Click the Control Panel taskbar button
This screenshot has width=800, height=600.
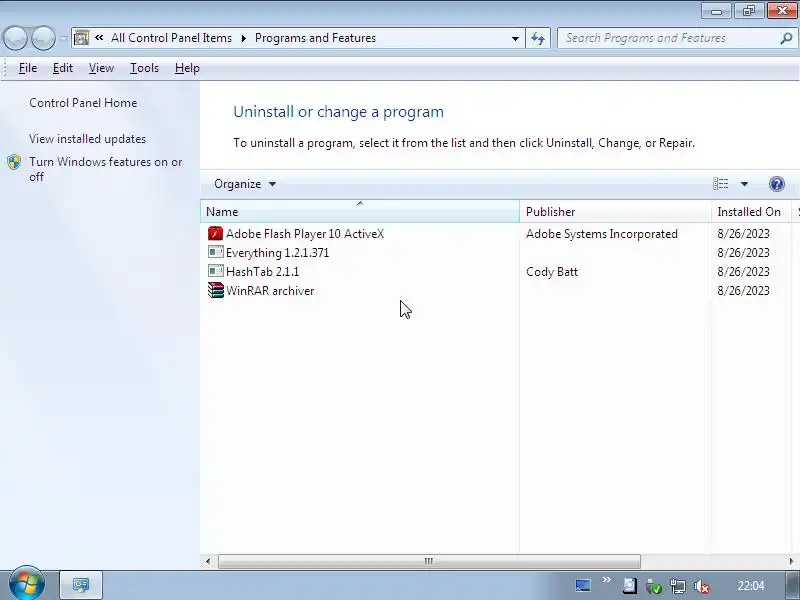point(81,585)
